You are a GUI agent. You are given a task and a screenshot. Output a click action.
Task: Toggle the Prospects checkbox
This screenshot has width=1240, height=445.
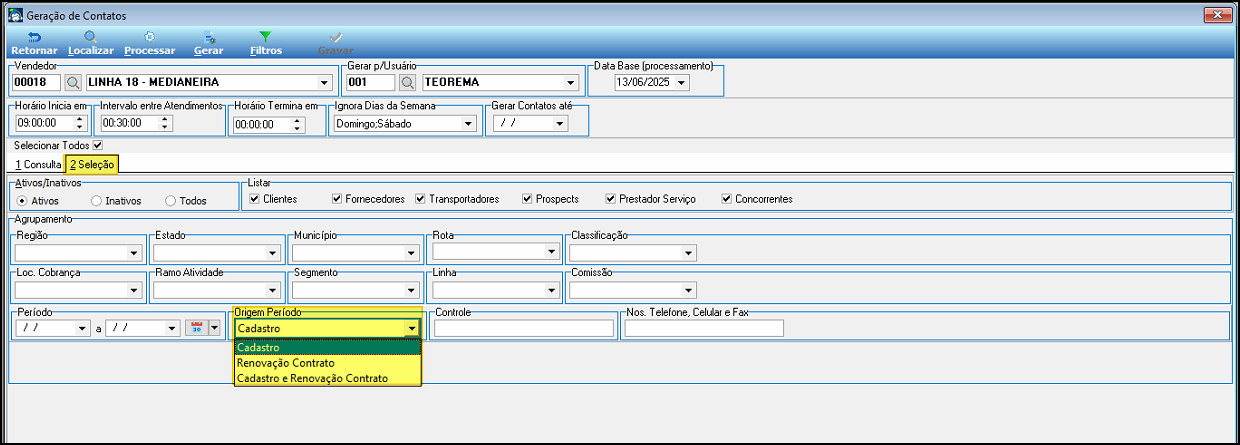[x=527, y=199]
